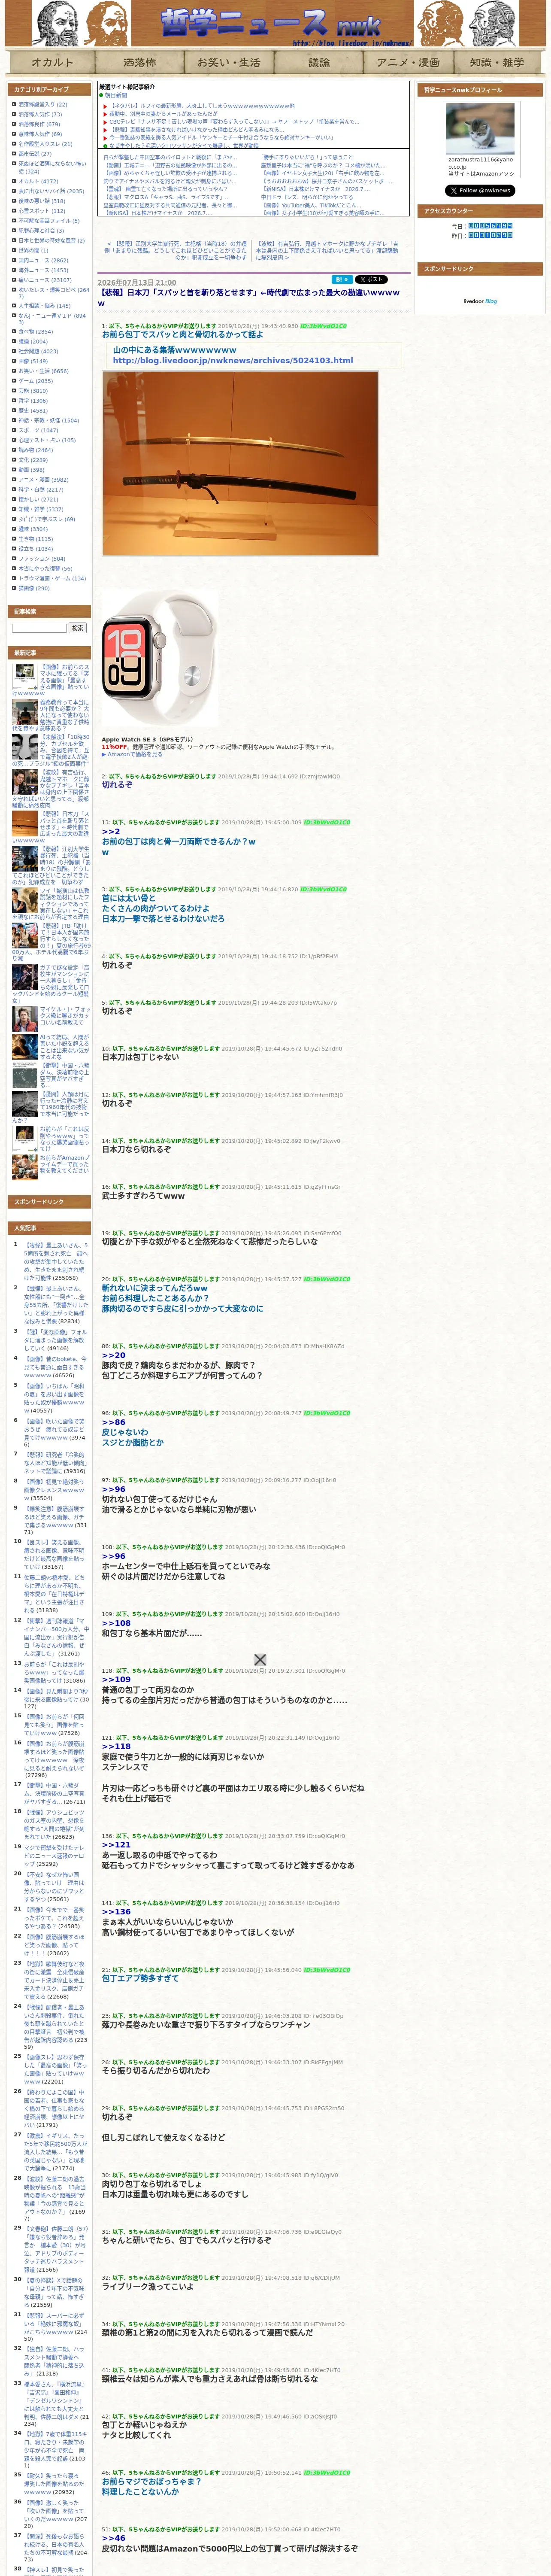
Task: Close the ad with the X icon
Action: (260, 1660)
